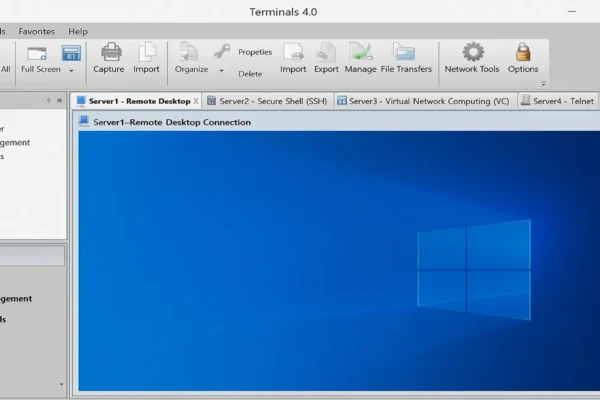Expand the toolbar overflow arrow below Options
Screen dimensions: 600x400
543,83
